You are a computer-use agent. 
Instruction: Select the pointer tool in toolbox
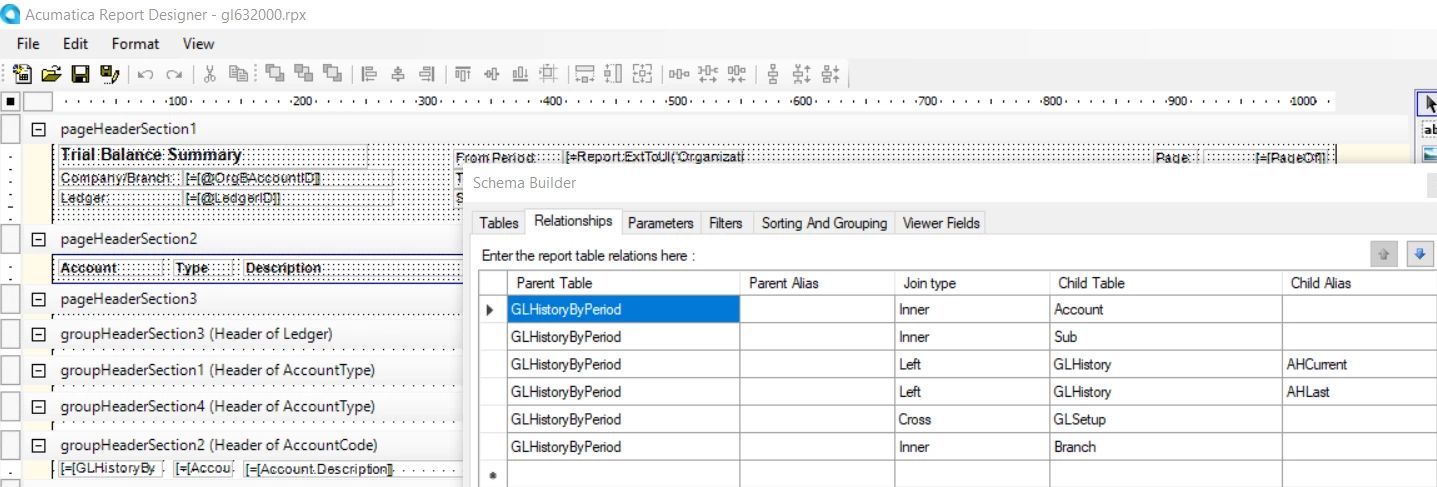(x=1428, y=104)
